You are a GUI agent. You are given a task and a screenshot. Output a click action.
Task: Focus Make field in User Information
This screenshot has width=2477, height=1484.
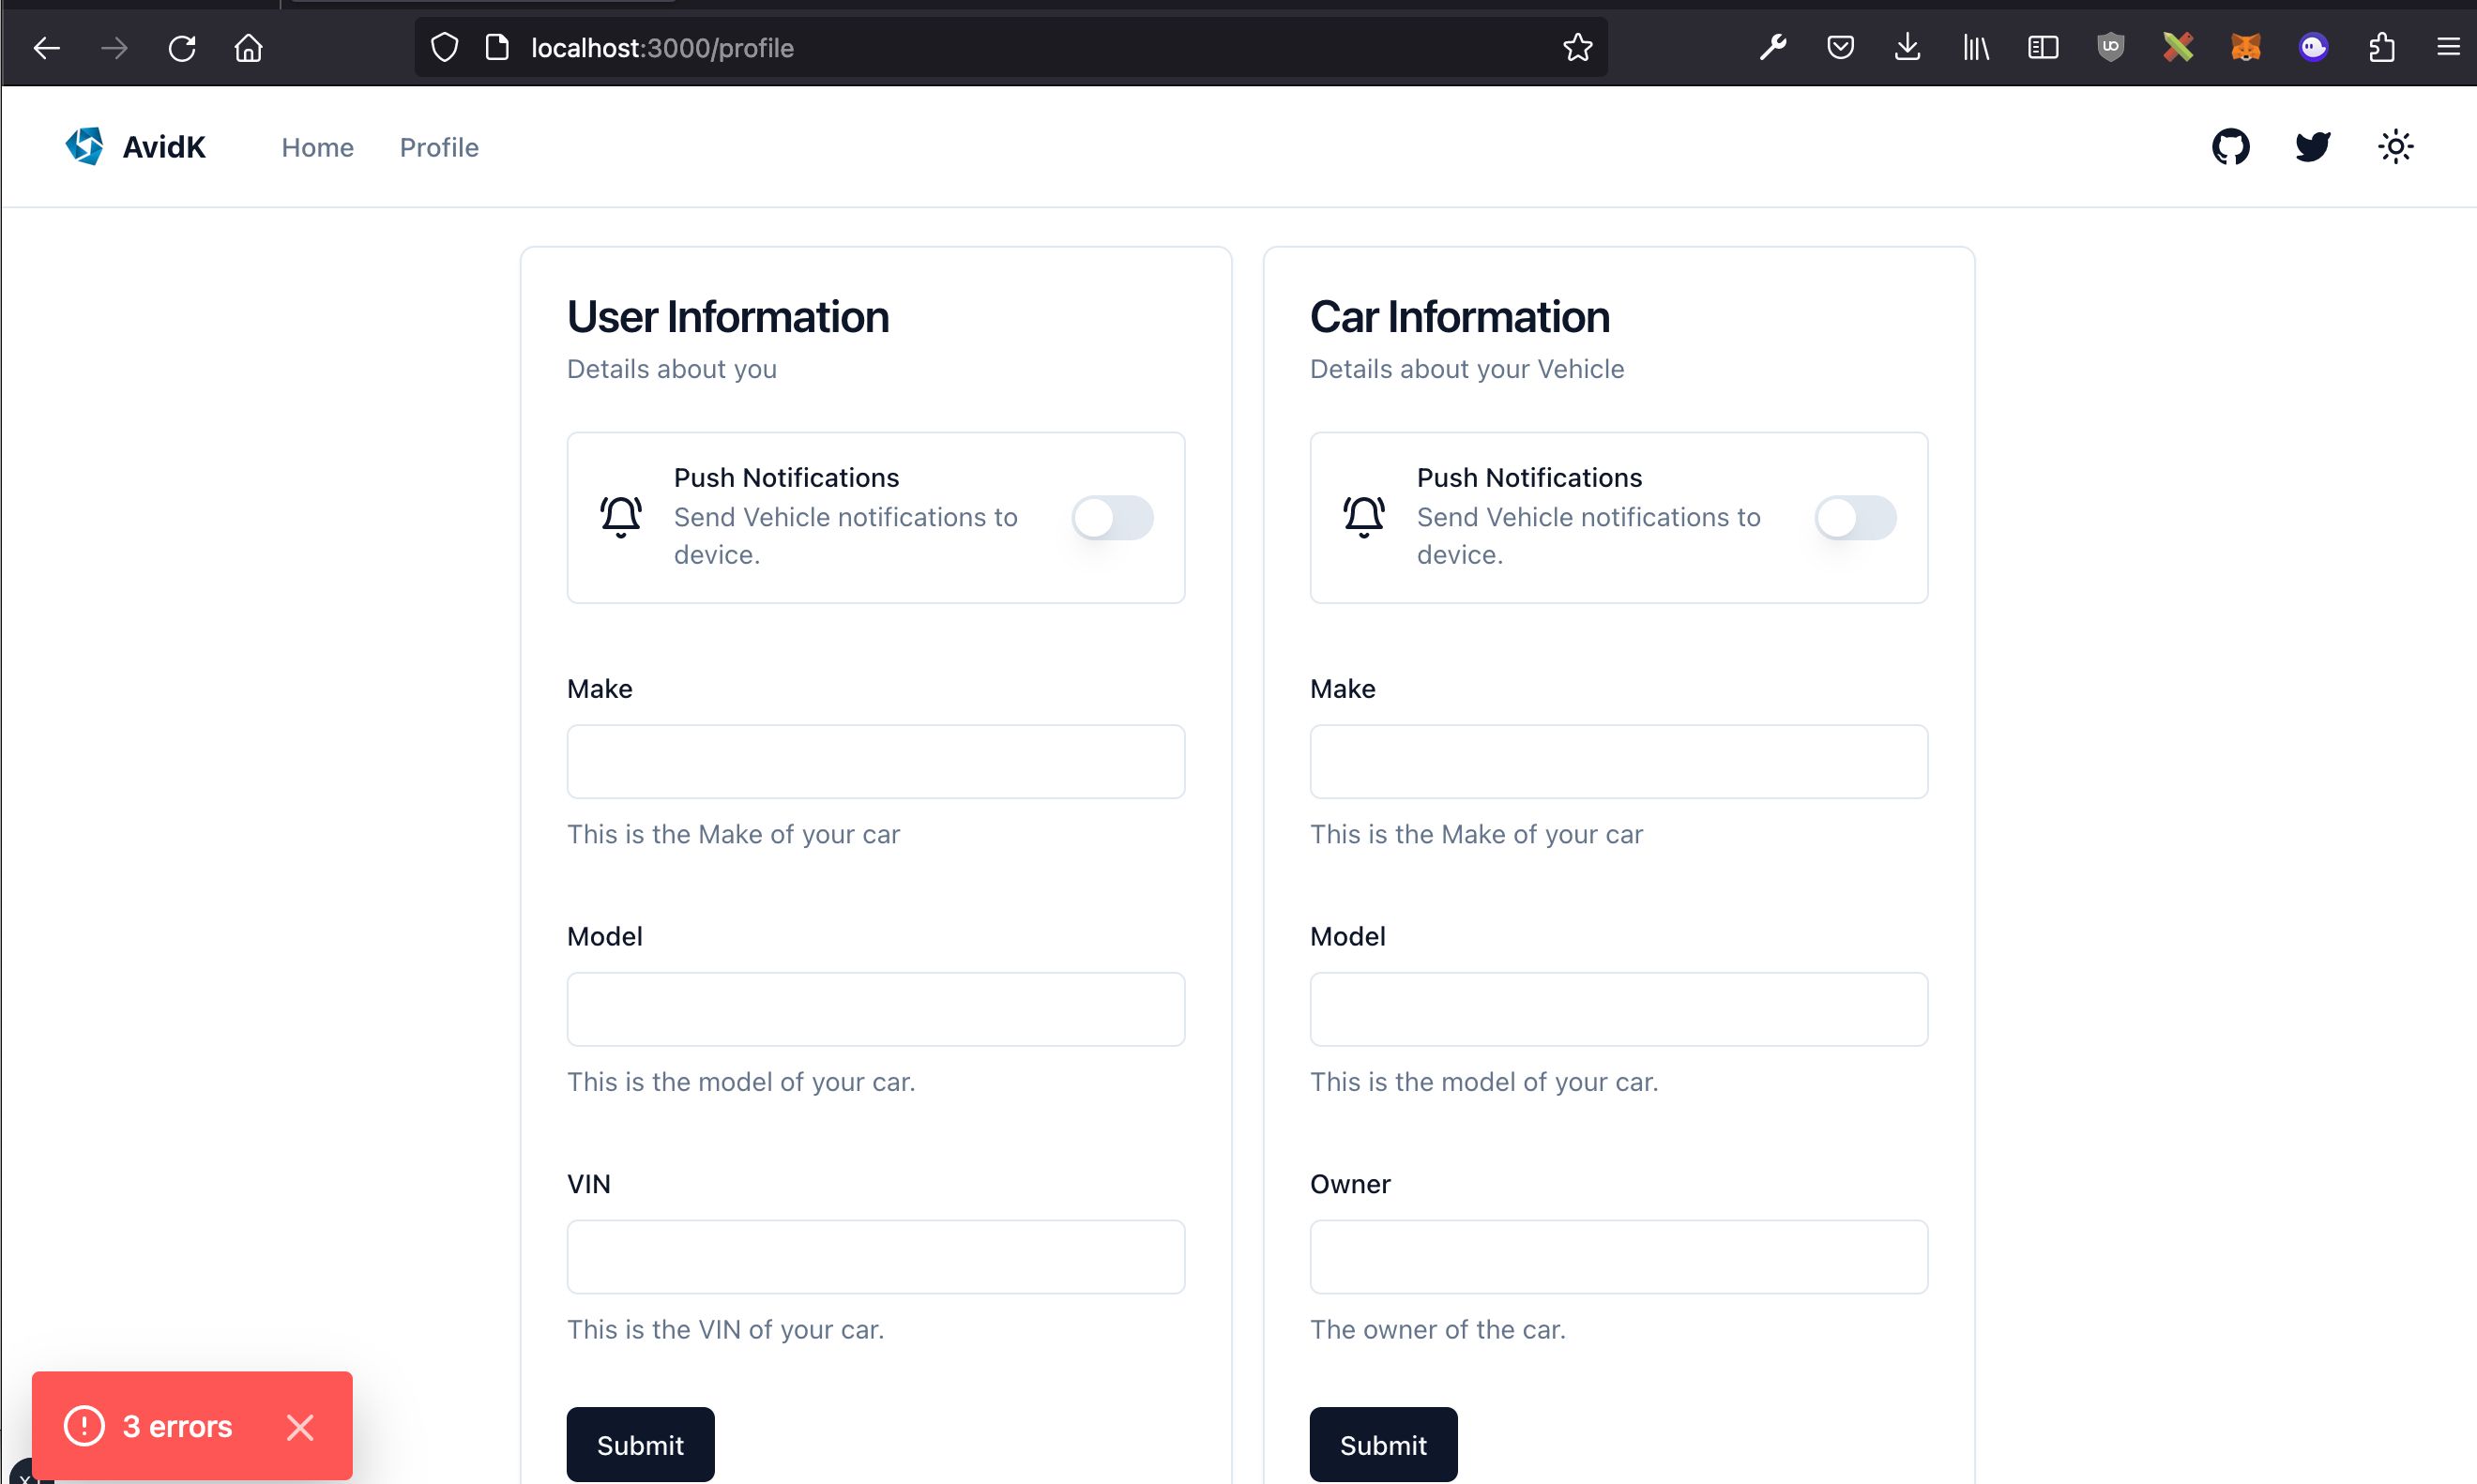pyautogui.click(x=876, y=761)
